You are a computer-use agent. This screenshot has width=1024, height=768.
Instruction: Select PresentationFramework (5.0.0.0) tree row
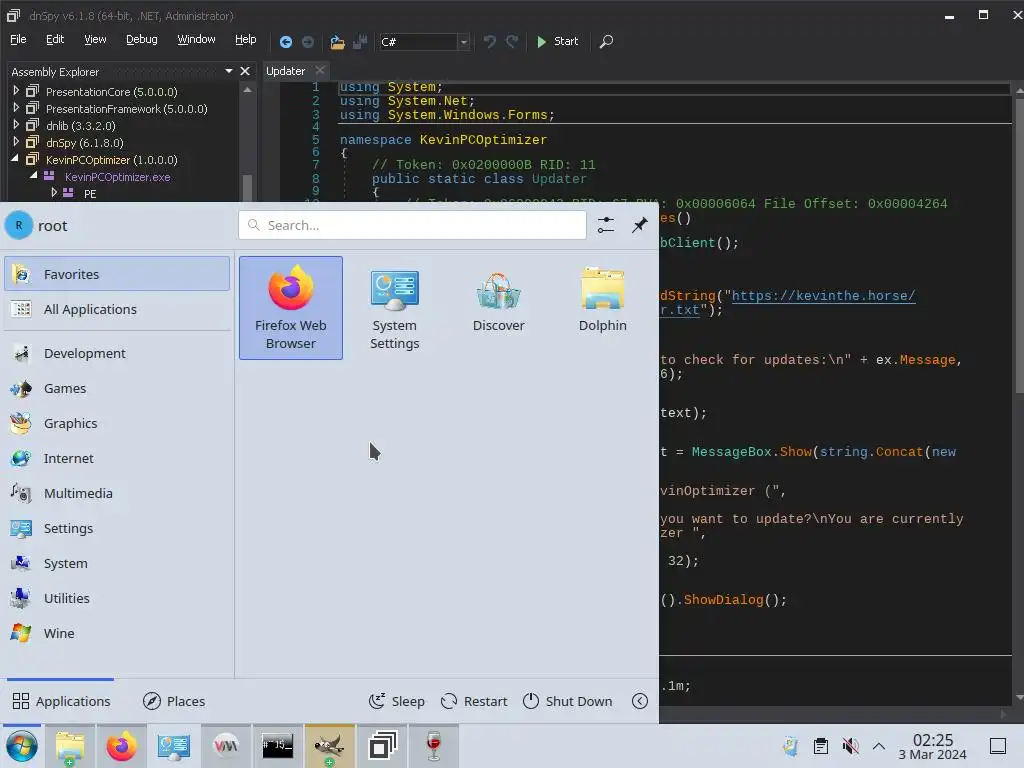(127, 109)
